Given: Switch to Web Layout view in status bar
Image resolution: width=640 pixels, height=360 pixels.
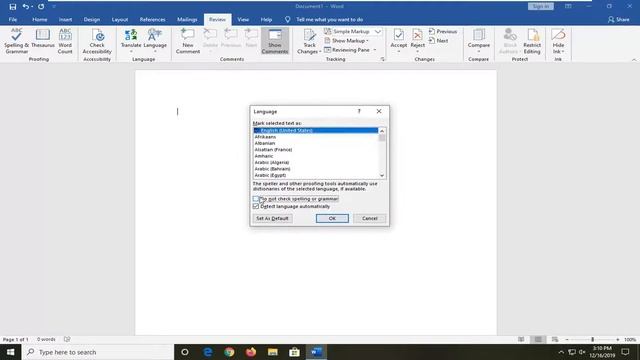Looking at the screenshot, I should point(555,339).
